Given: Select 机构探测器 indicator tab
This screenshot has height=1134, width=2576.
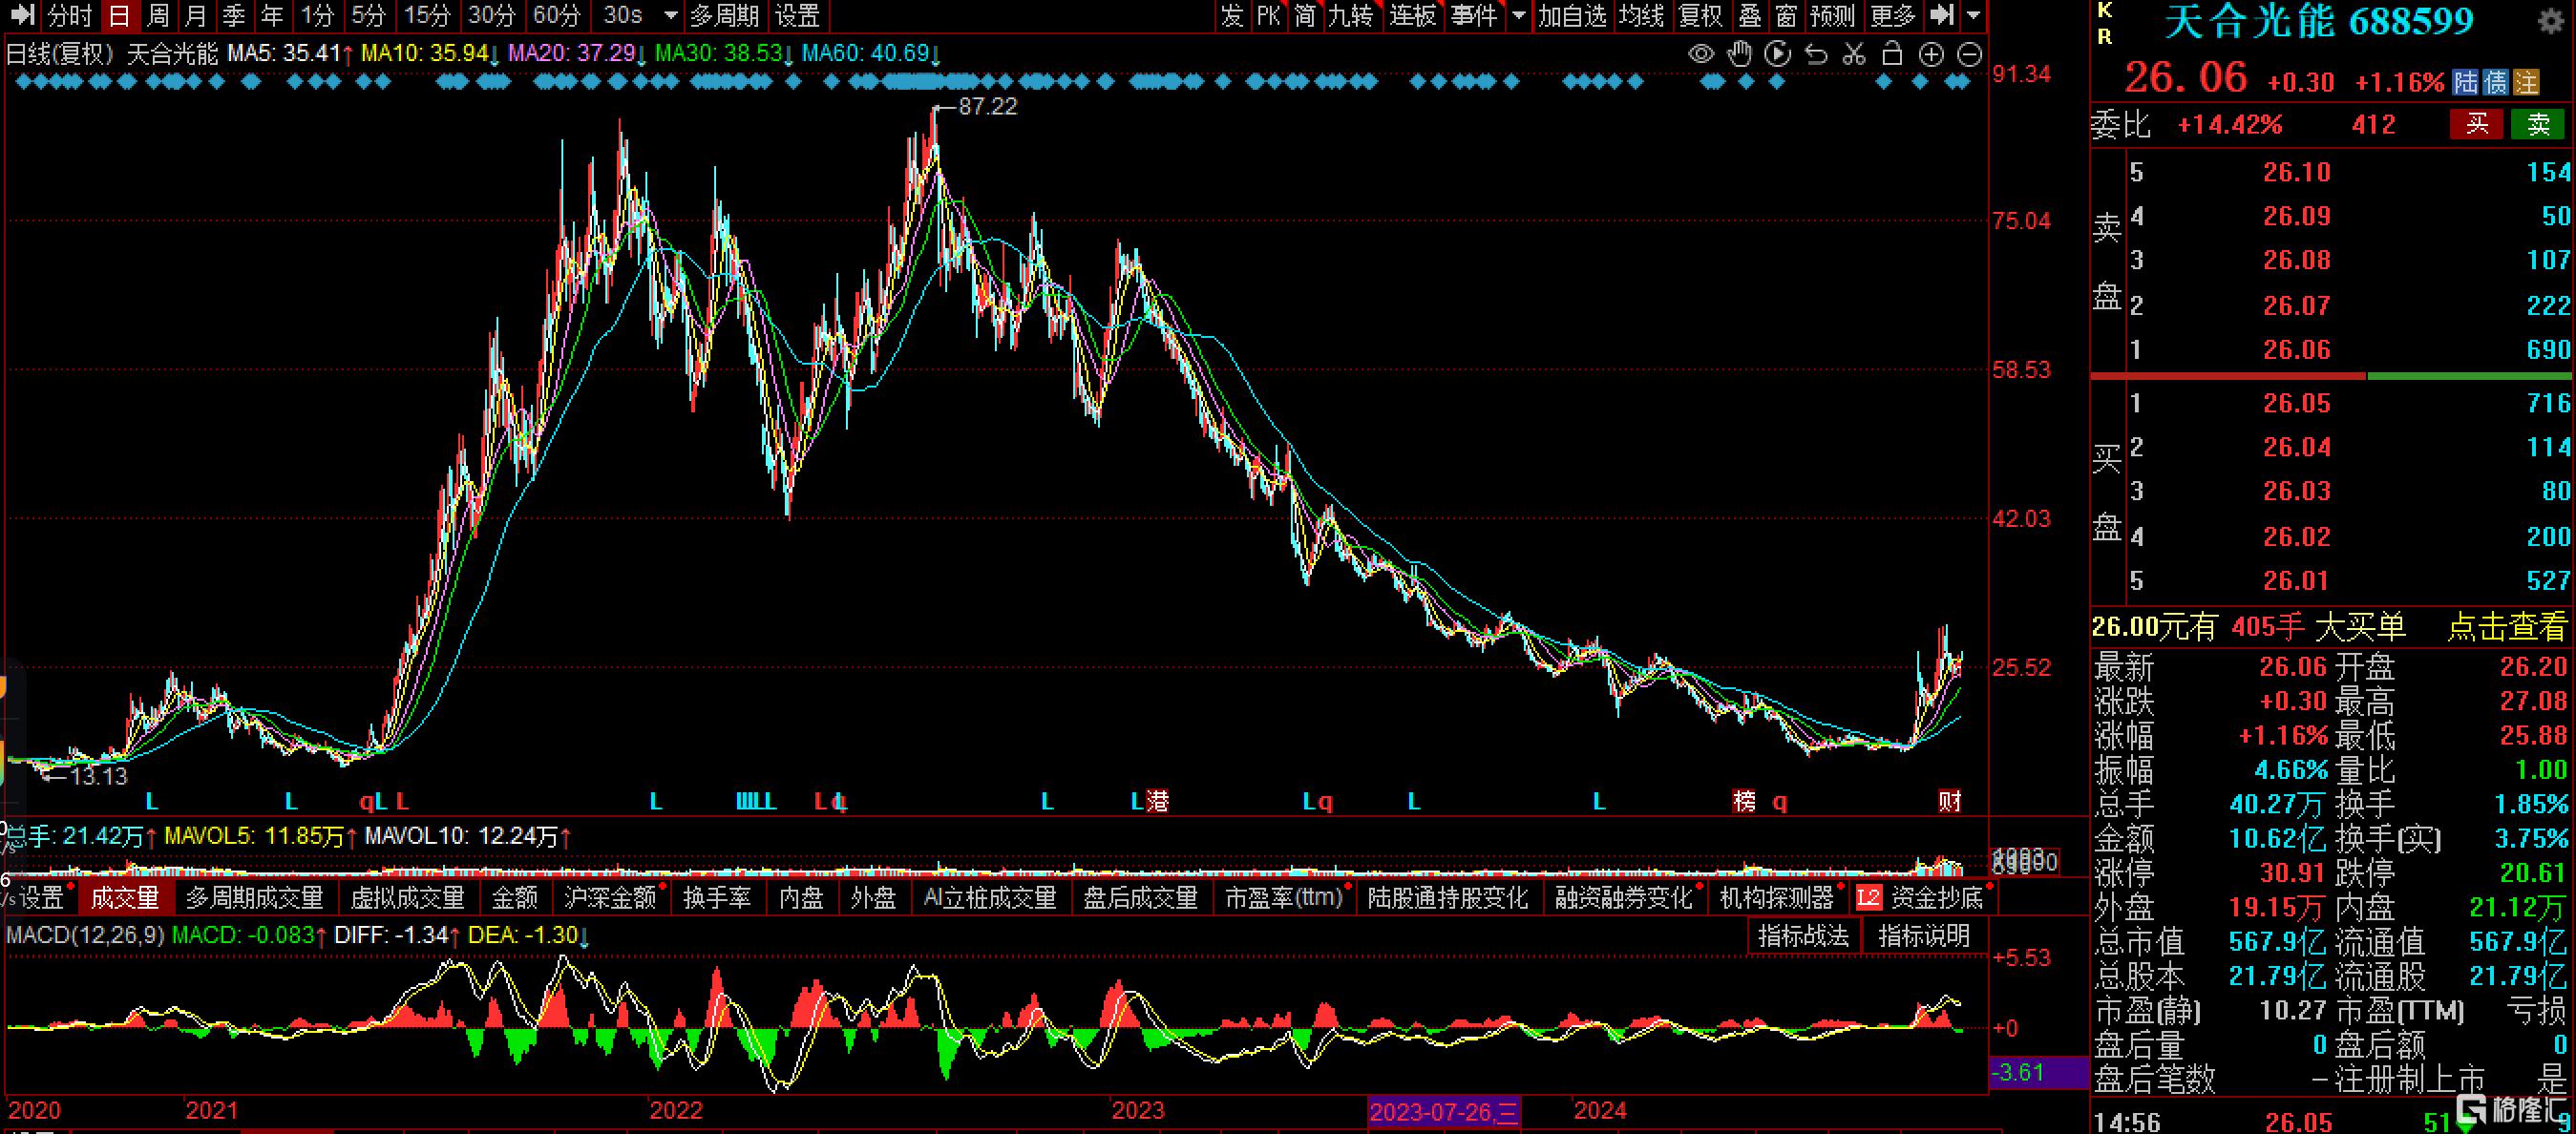Looking at the screenshot, I should (1777, 898).
